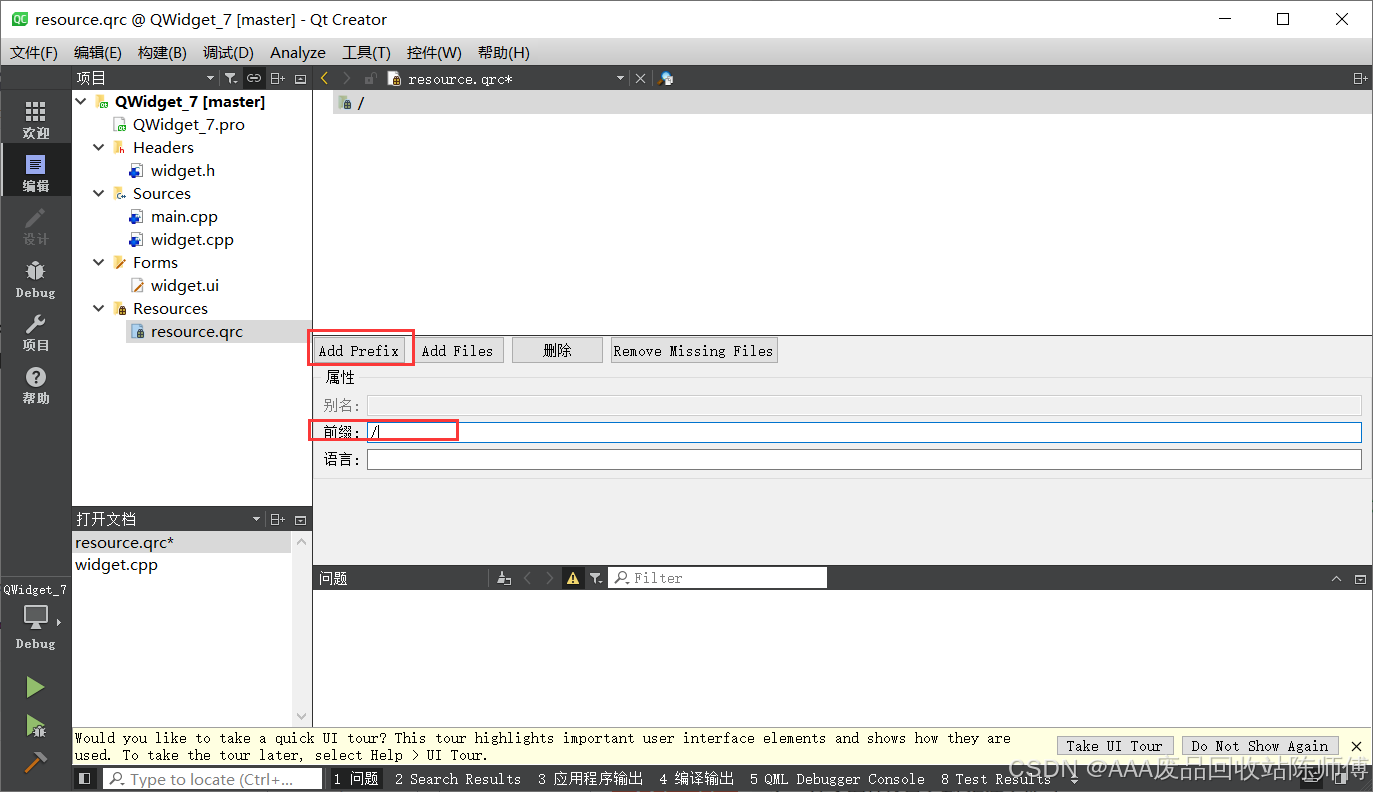This screenshot has width=1373, height=792.
Task: Collapse the Forms folder
Action: [99, 263]
